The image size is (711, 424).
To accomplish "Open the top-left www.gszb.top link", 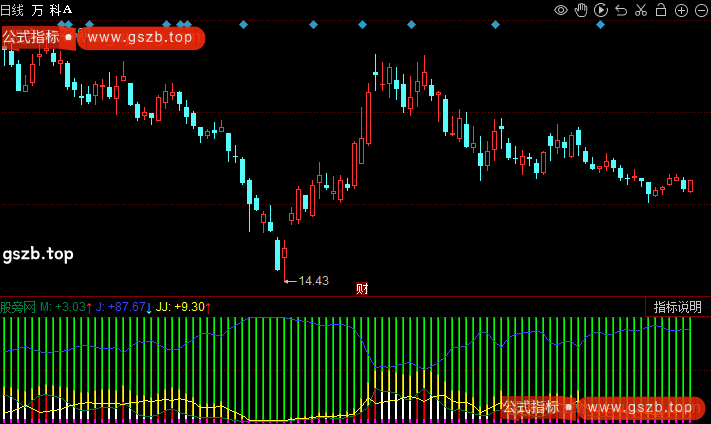I will (x=140, y=38).
